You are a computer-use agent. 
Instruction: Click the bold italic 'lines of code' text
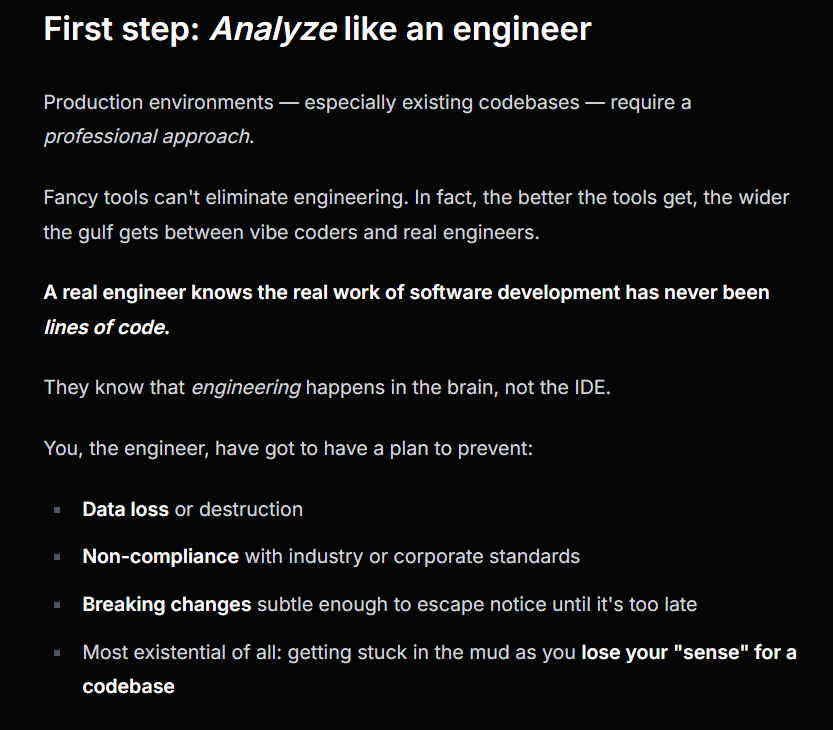point(104,327)
